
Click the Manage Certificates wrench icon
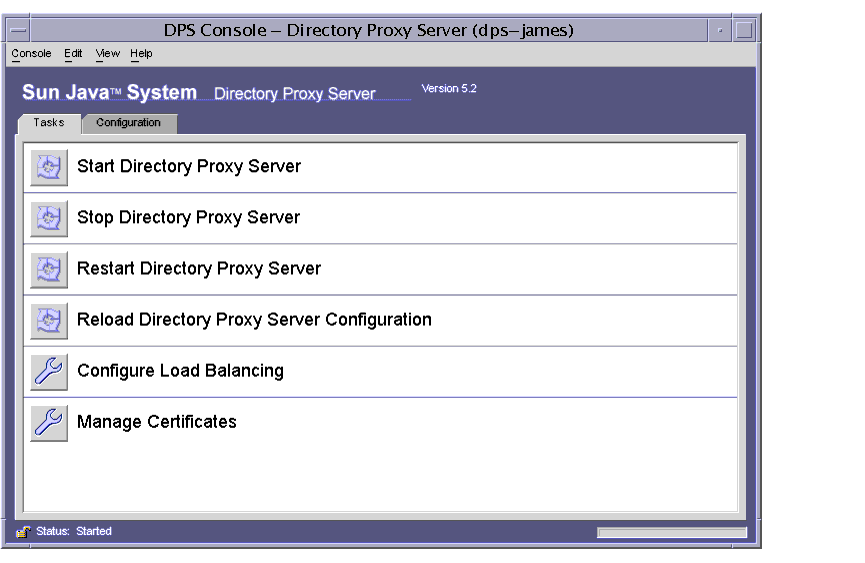point(49,423)
